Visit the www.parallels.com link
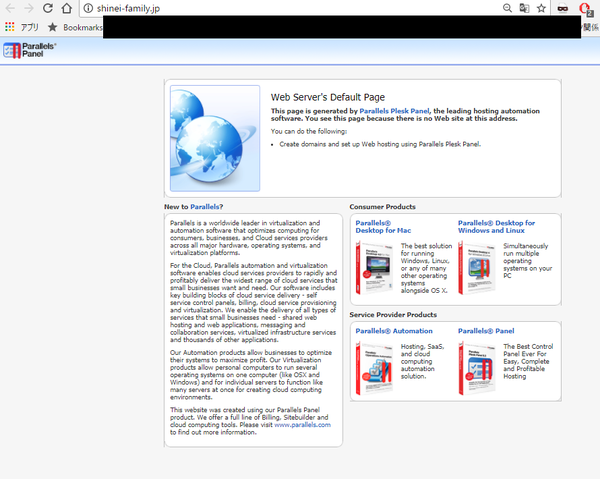 (x=302, y=425)
